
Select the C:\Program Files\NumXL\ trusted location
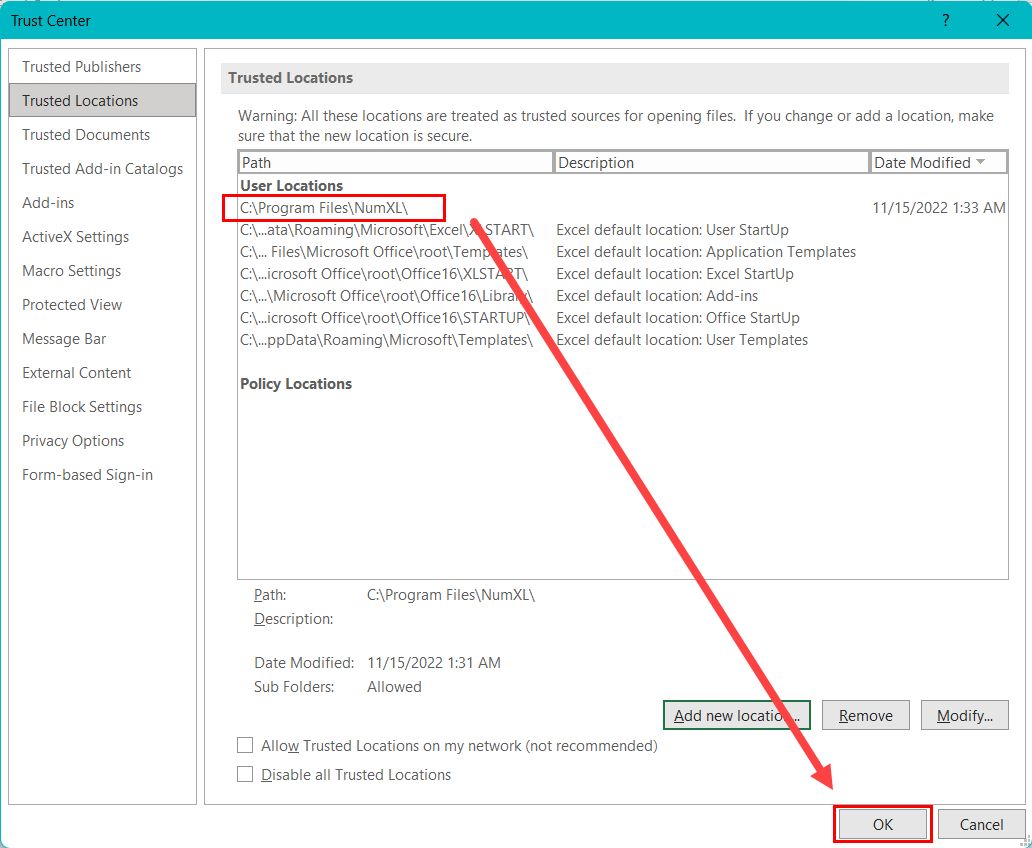click(x=333, y=208)
